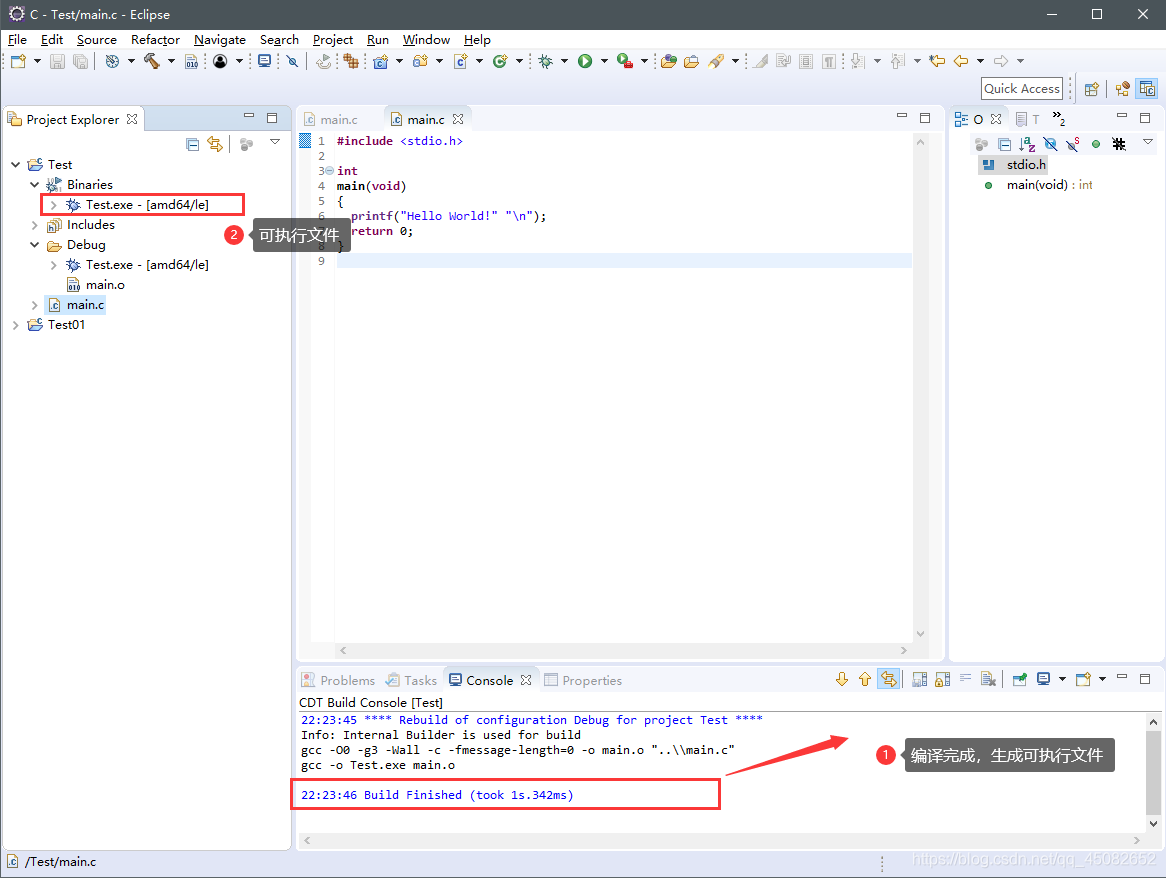Image resolution: width=1166 pixels, height=878 pixels.
Task: Open the Window menu
Action: click(426, 40)
